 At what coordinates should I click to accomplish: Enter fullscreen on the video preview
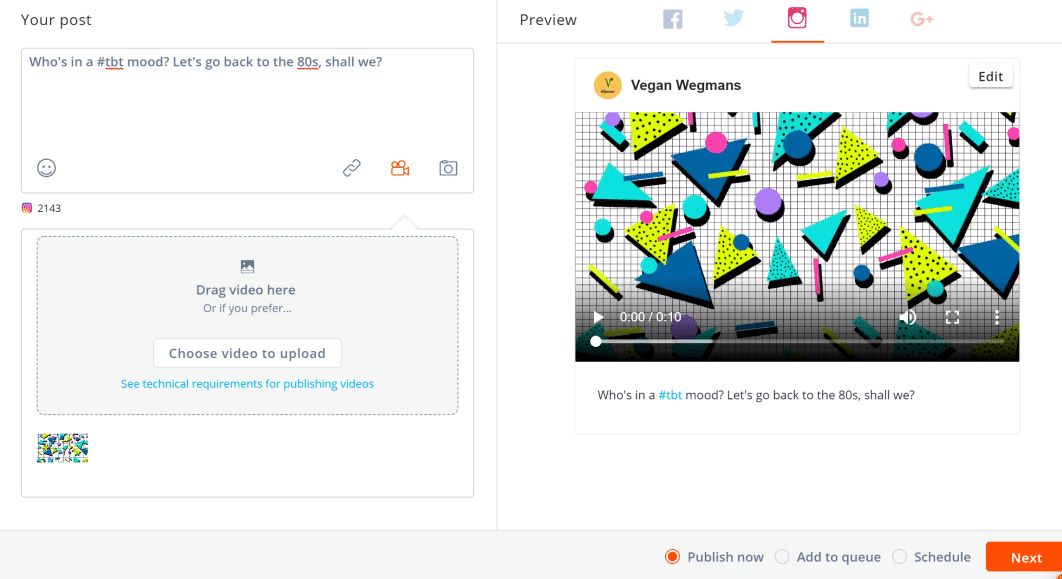coord(952,317)
